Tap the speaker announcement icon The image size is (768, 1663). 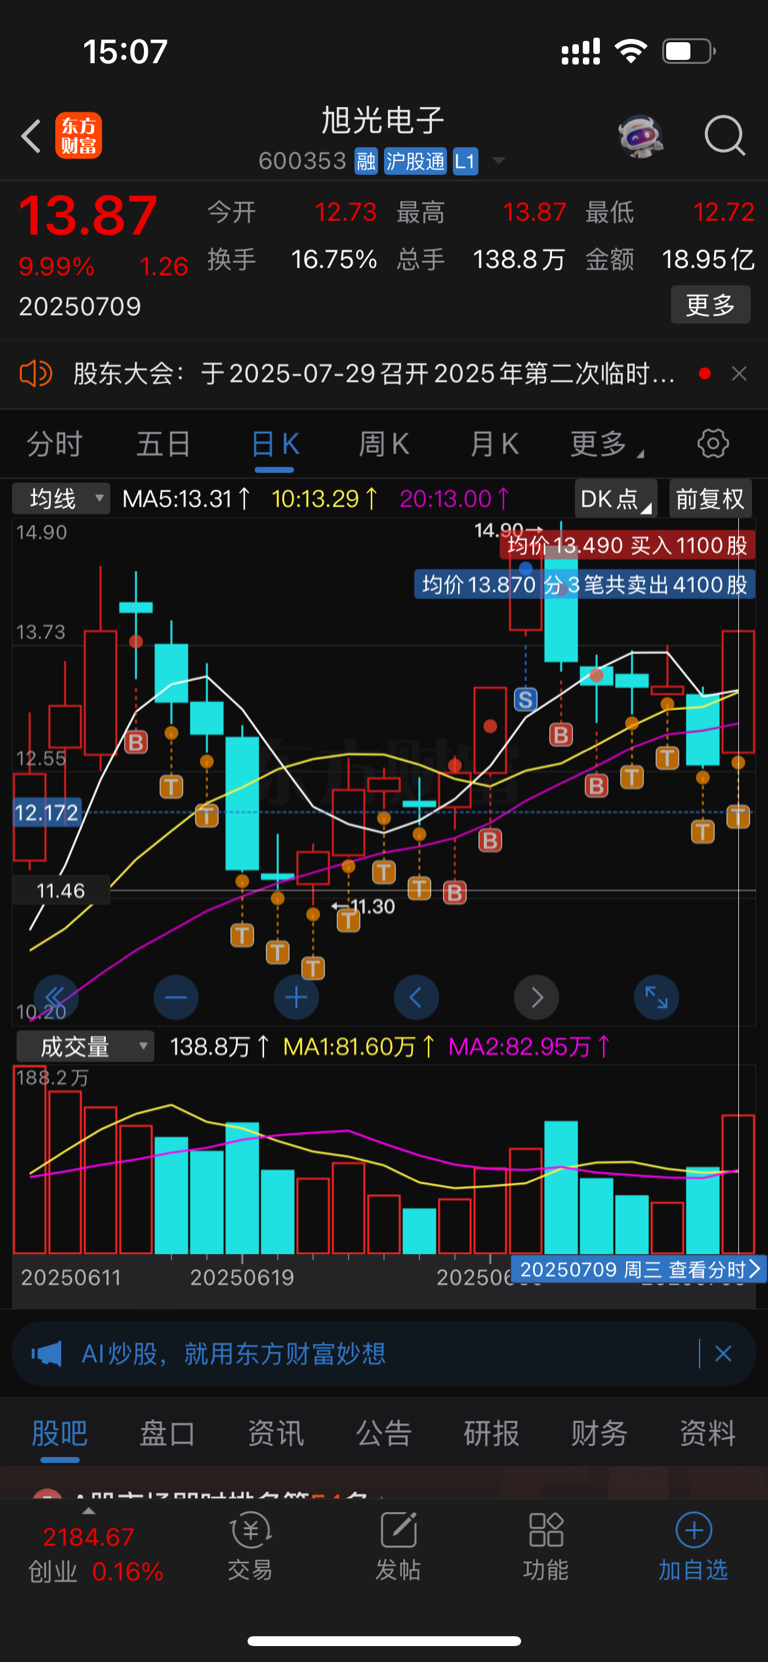pos(35,374)
